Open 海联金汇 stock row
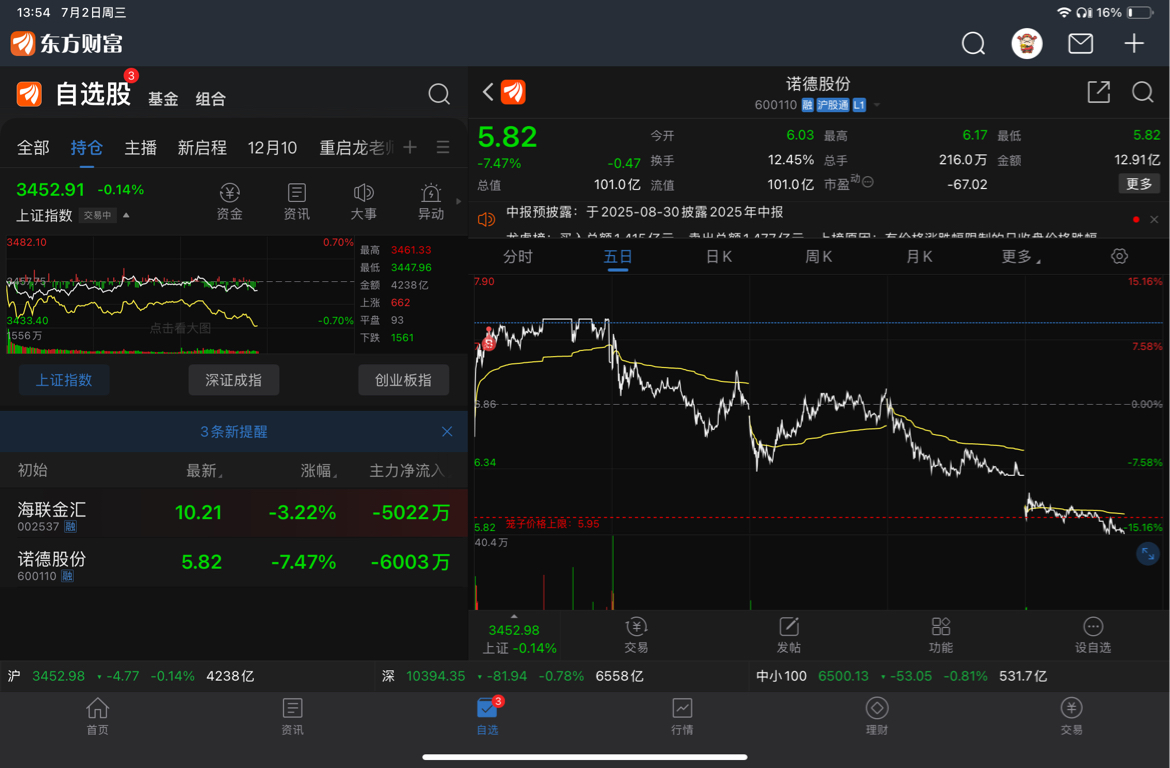 [x=234, y=513]
